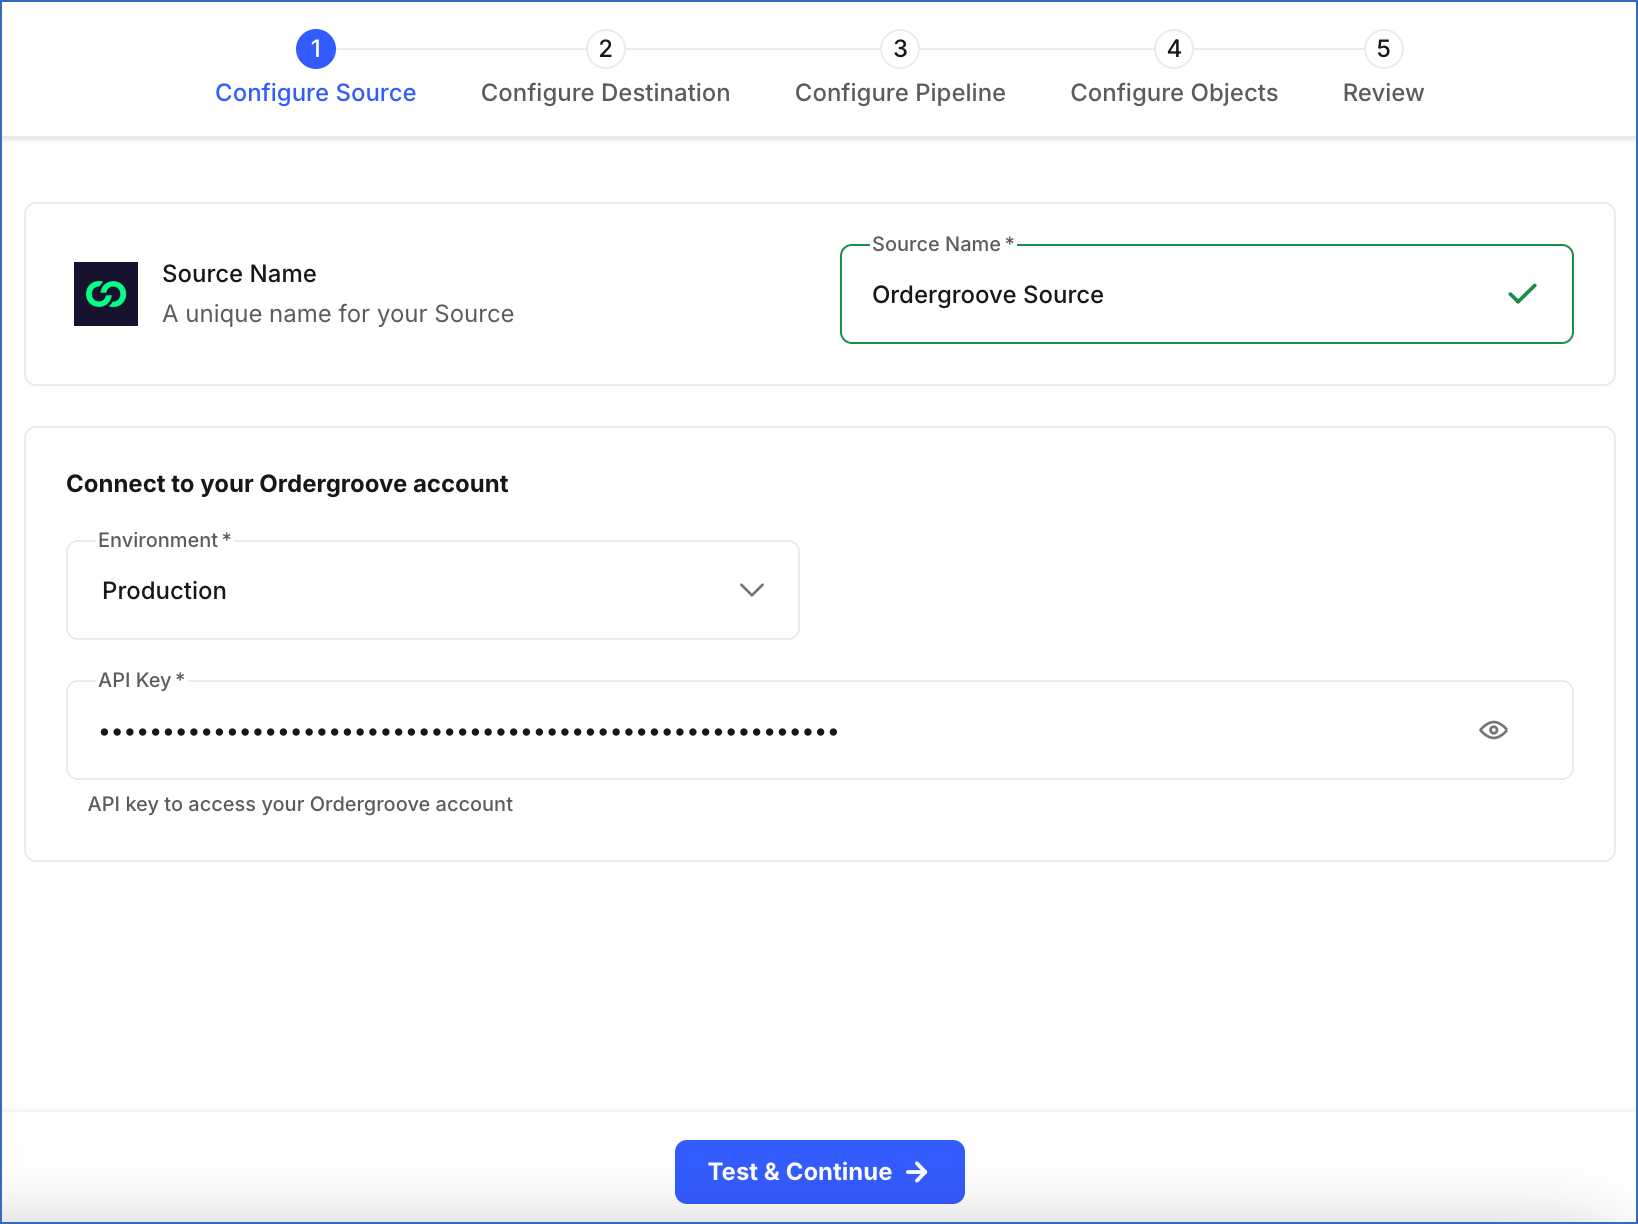Switch to the Configure Destination step
1638x1224 pixels.
(605, 92)
